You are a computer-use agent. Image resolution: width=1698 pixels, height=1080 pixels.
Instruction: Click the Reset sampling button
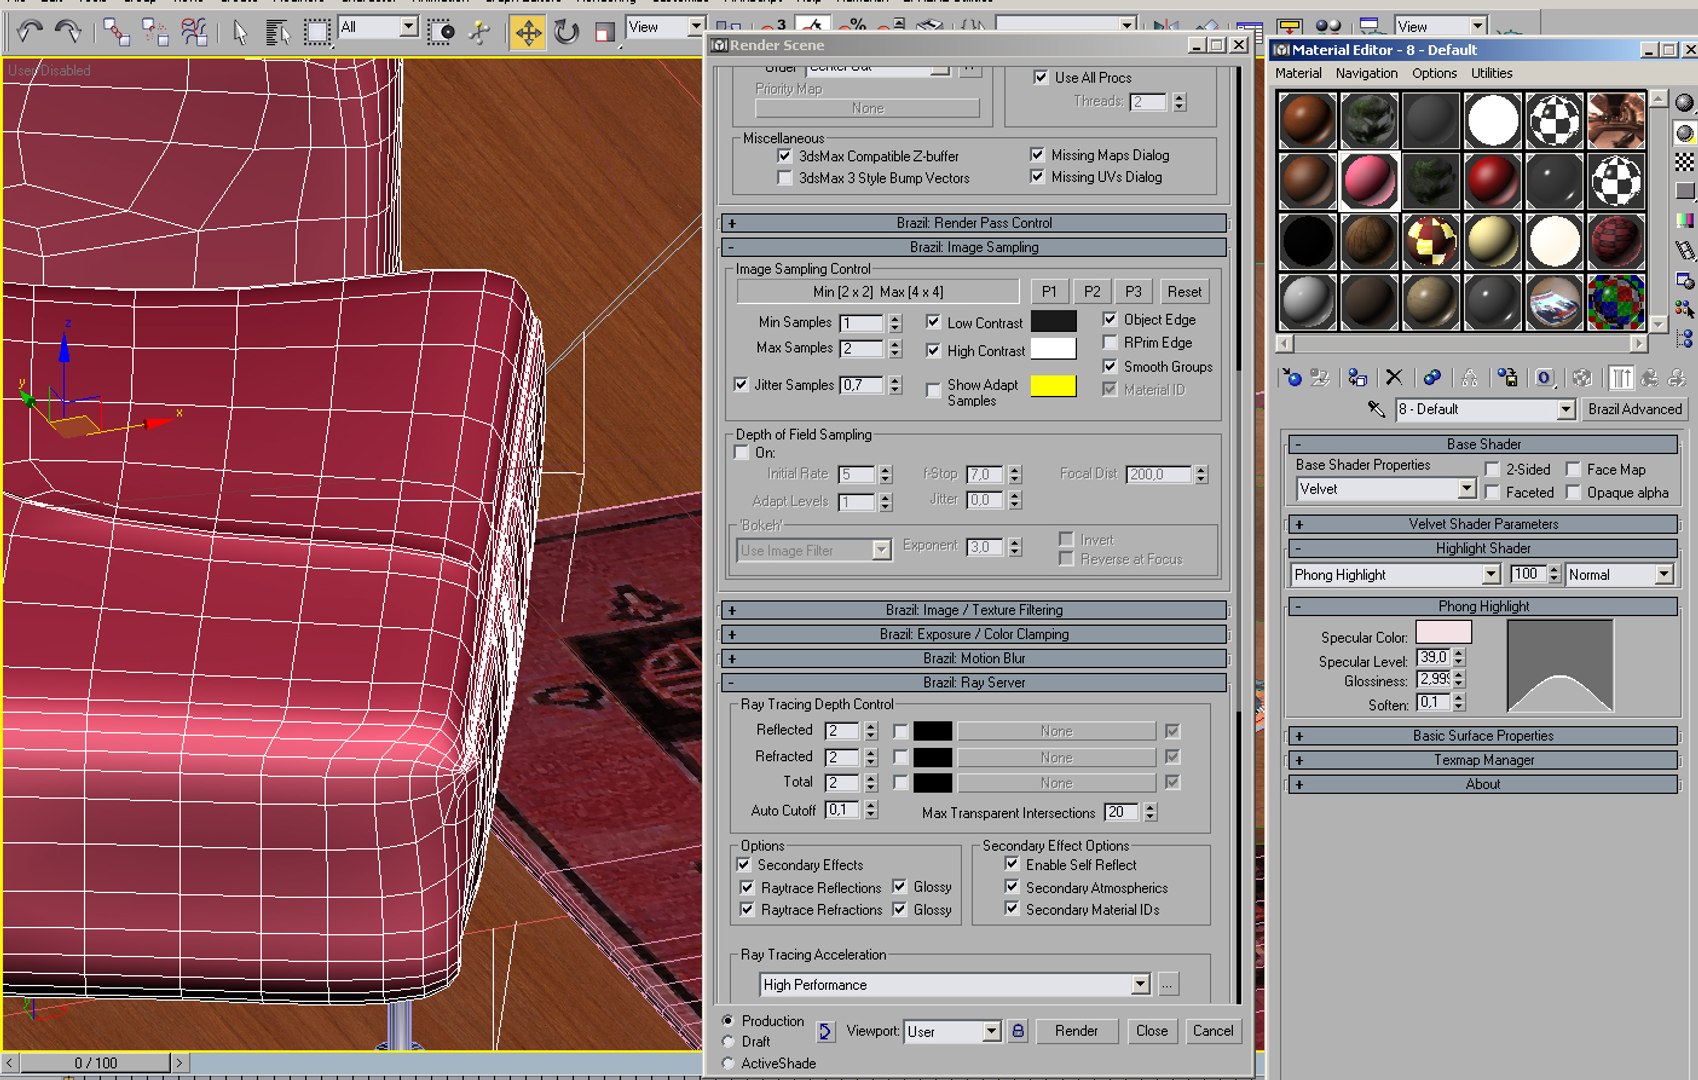click(1184, 291)
